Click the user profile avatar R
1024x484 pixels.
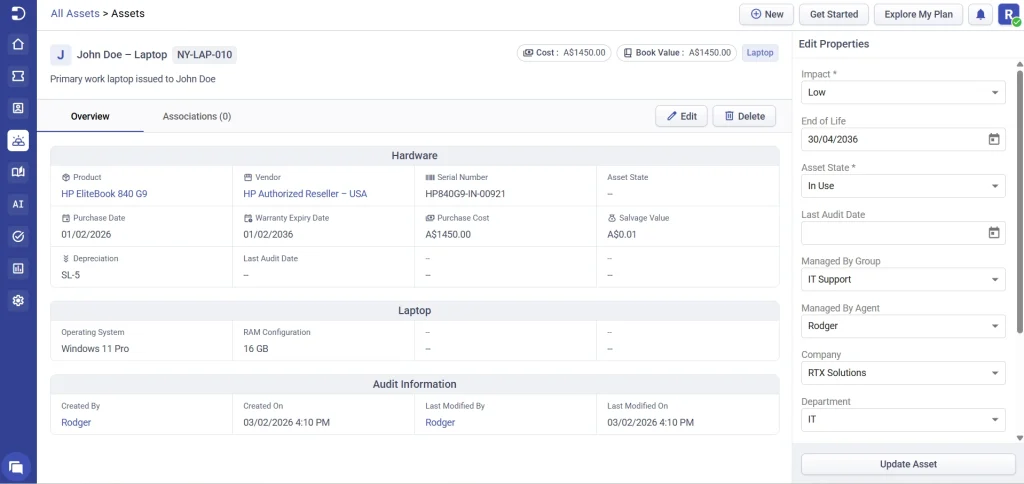(x=1007, y=14)
